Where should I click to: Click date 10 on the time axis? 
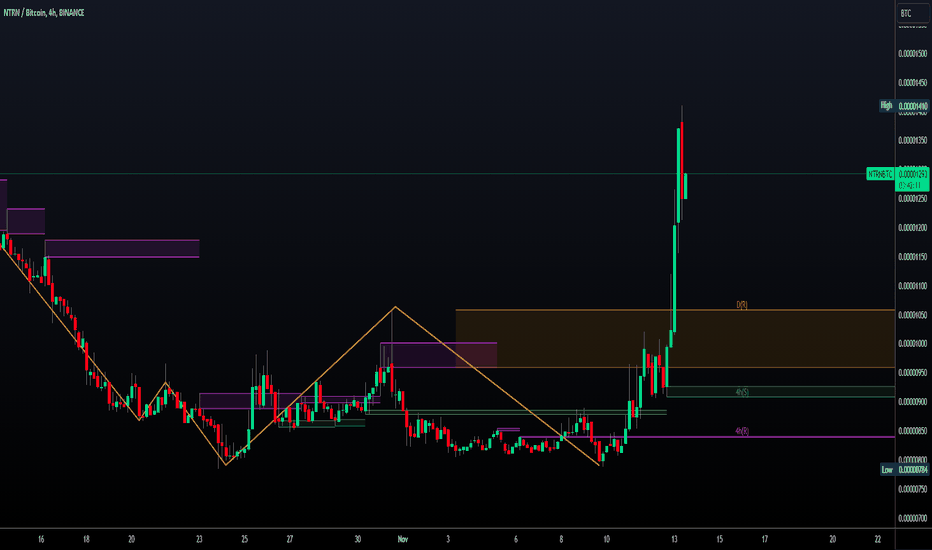(606, 539)
